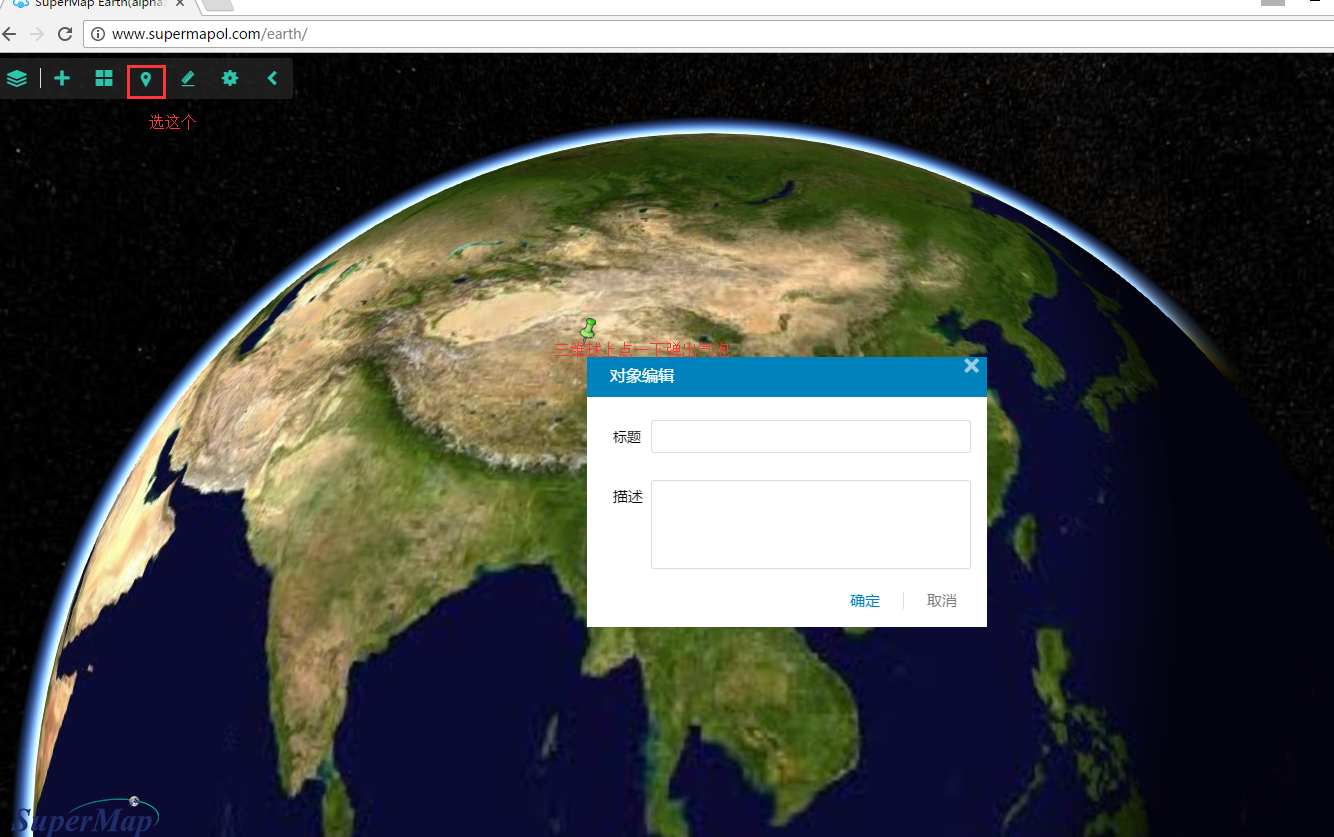Focus the 描述 text area

[x=811, y=524]
